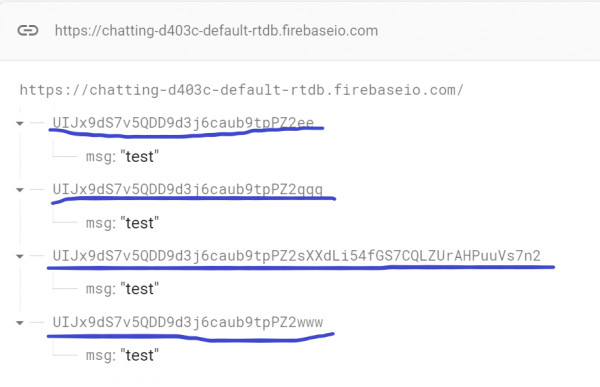This screenshot has height=387, width=600.
Task: Click the msg key under the PZ2qqq node
Action: click(101, 223)
